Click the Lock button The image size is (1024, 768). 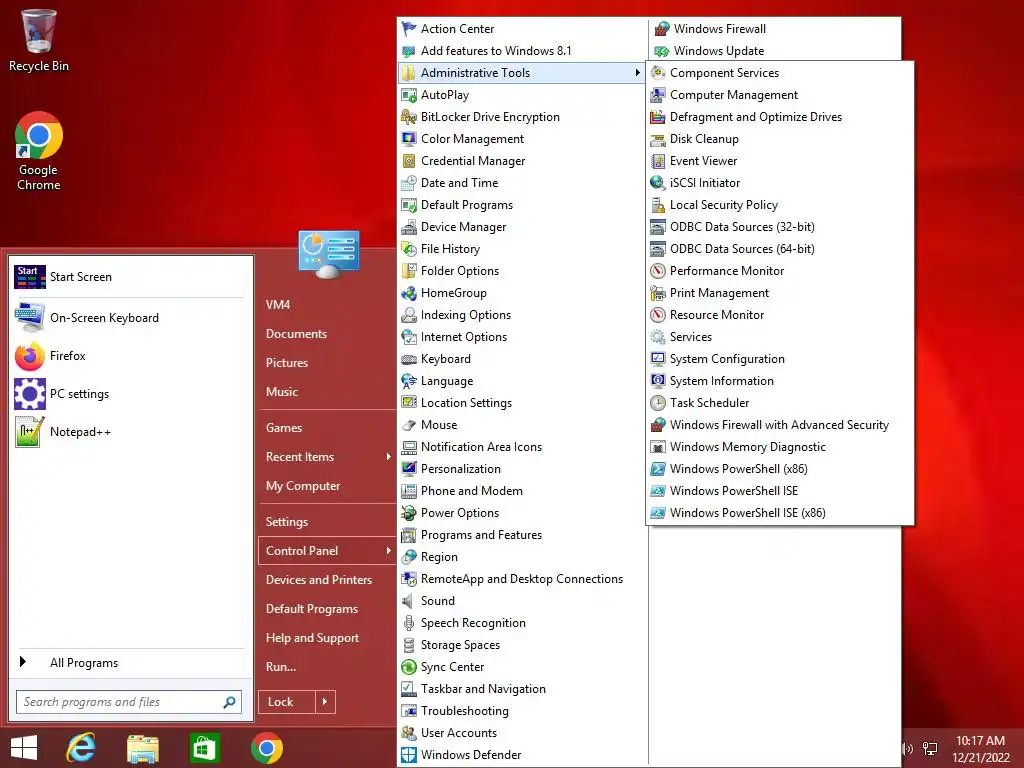point(287,702)
